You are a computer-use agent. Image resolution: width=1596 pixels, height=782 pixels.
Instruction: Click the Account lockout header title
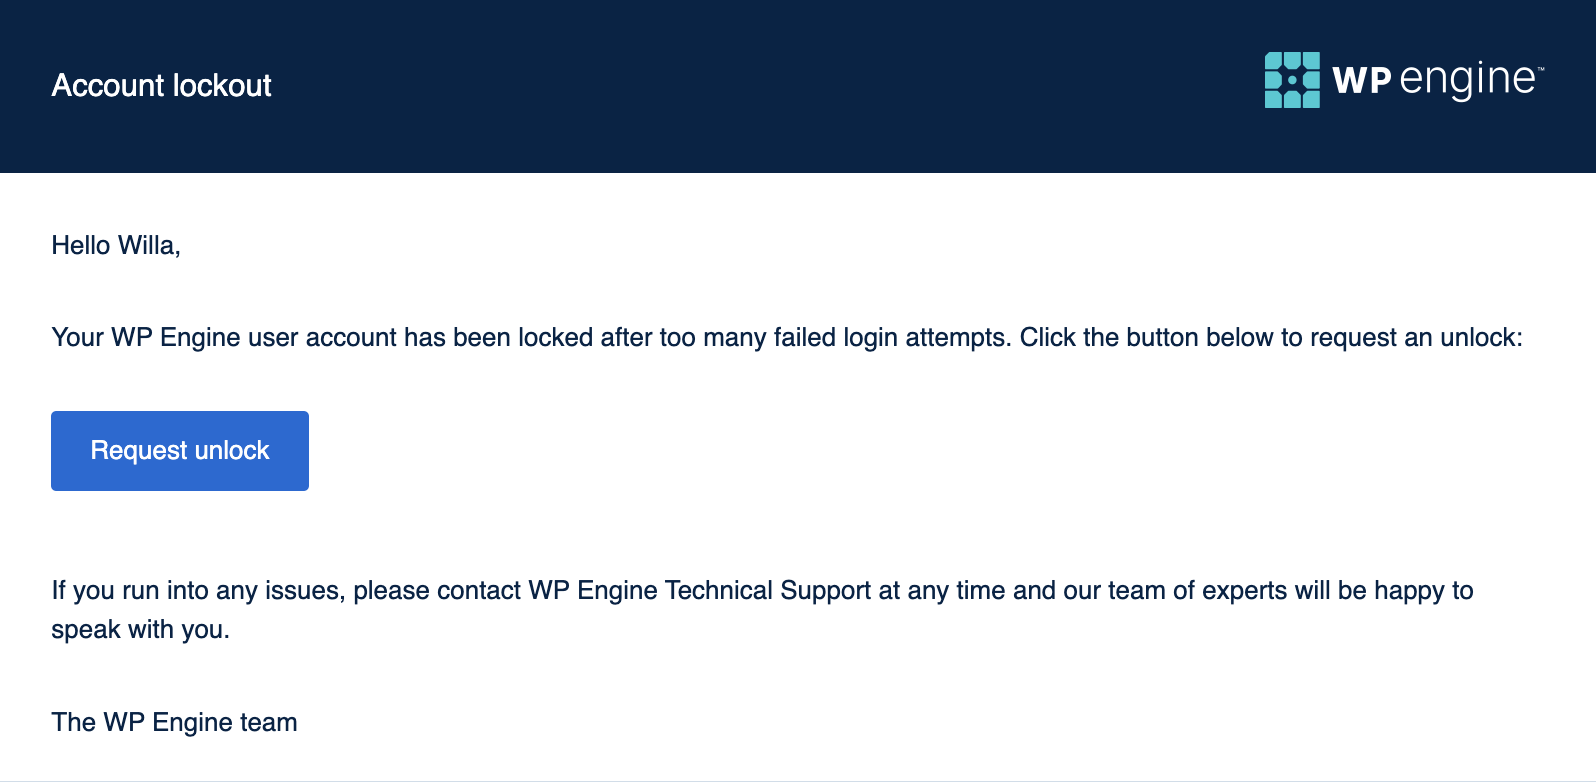point(161,86)
